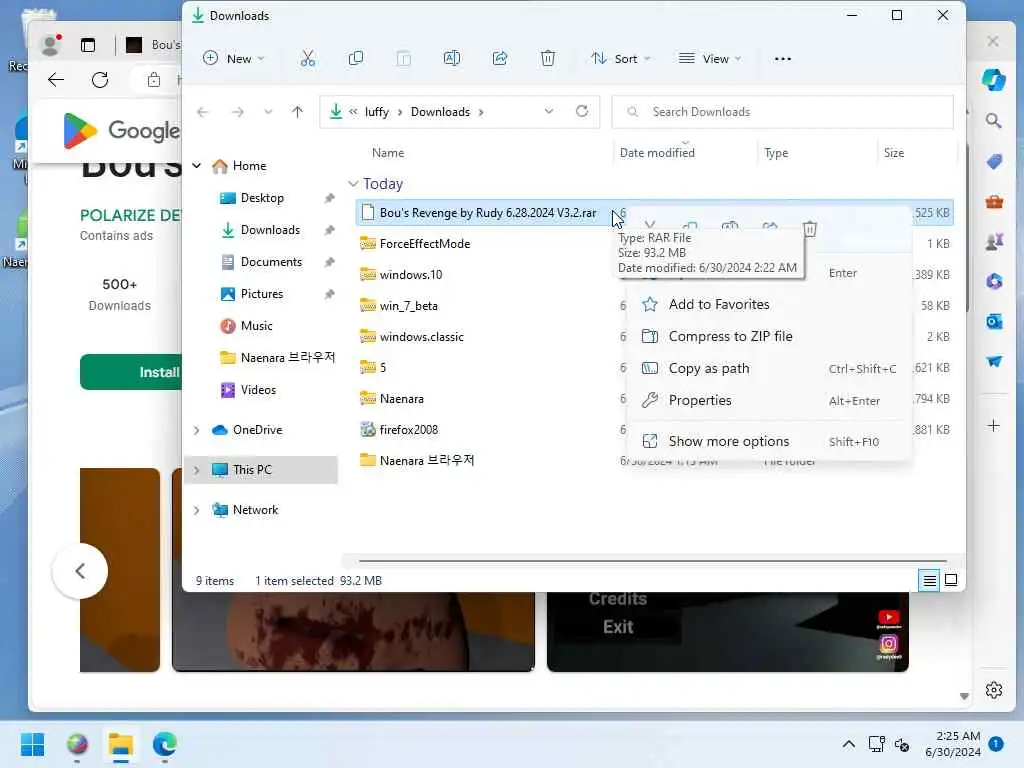Select Desktop in navigation pane

tap(262, 198)
